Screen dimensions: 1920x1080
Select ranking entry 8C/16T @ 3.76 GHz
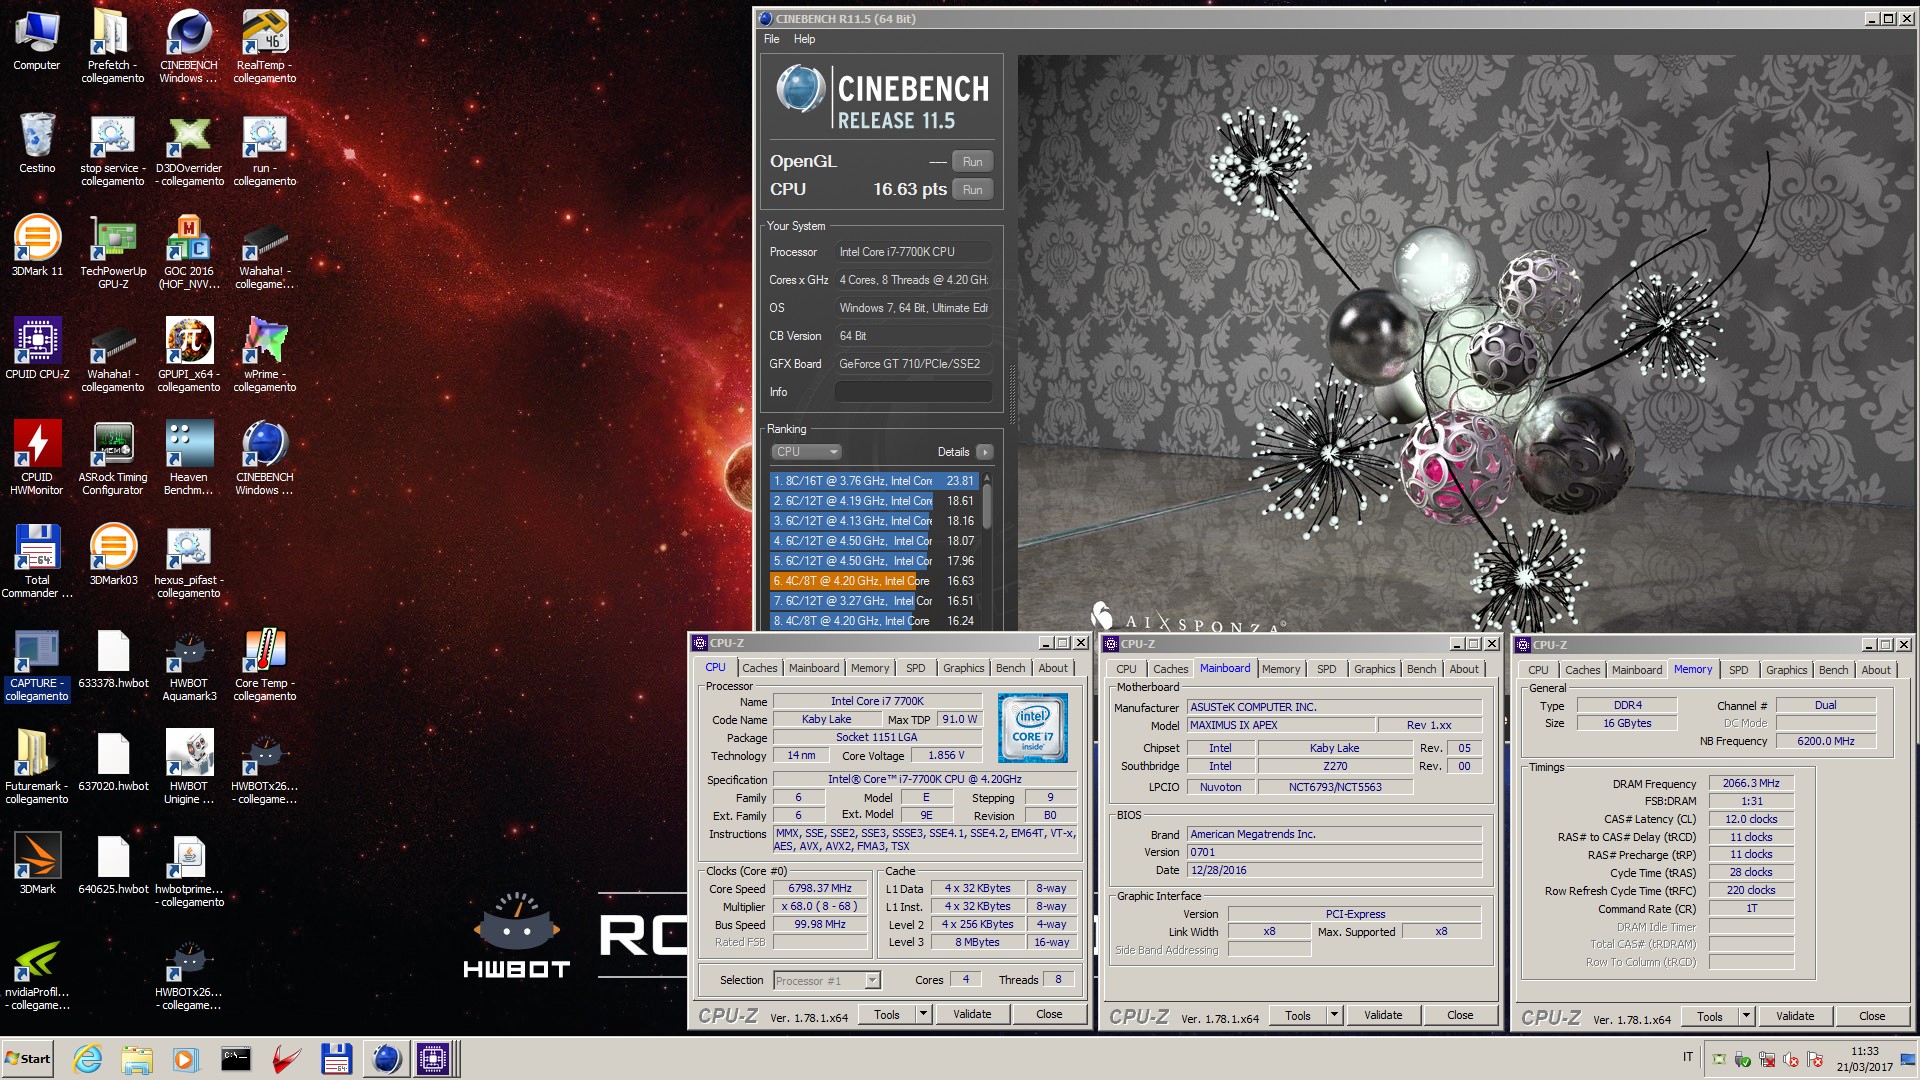pos(873,481)
